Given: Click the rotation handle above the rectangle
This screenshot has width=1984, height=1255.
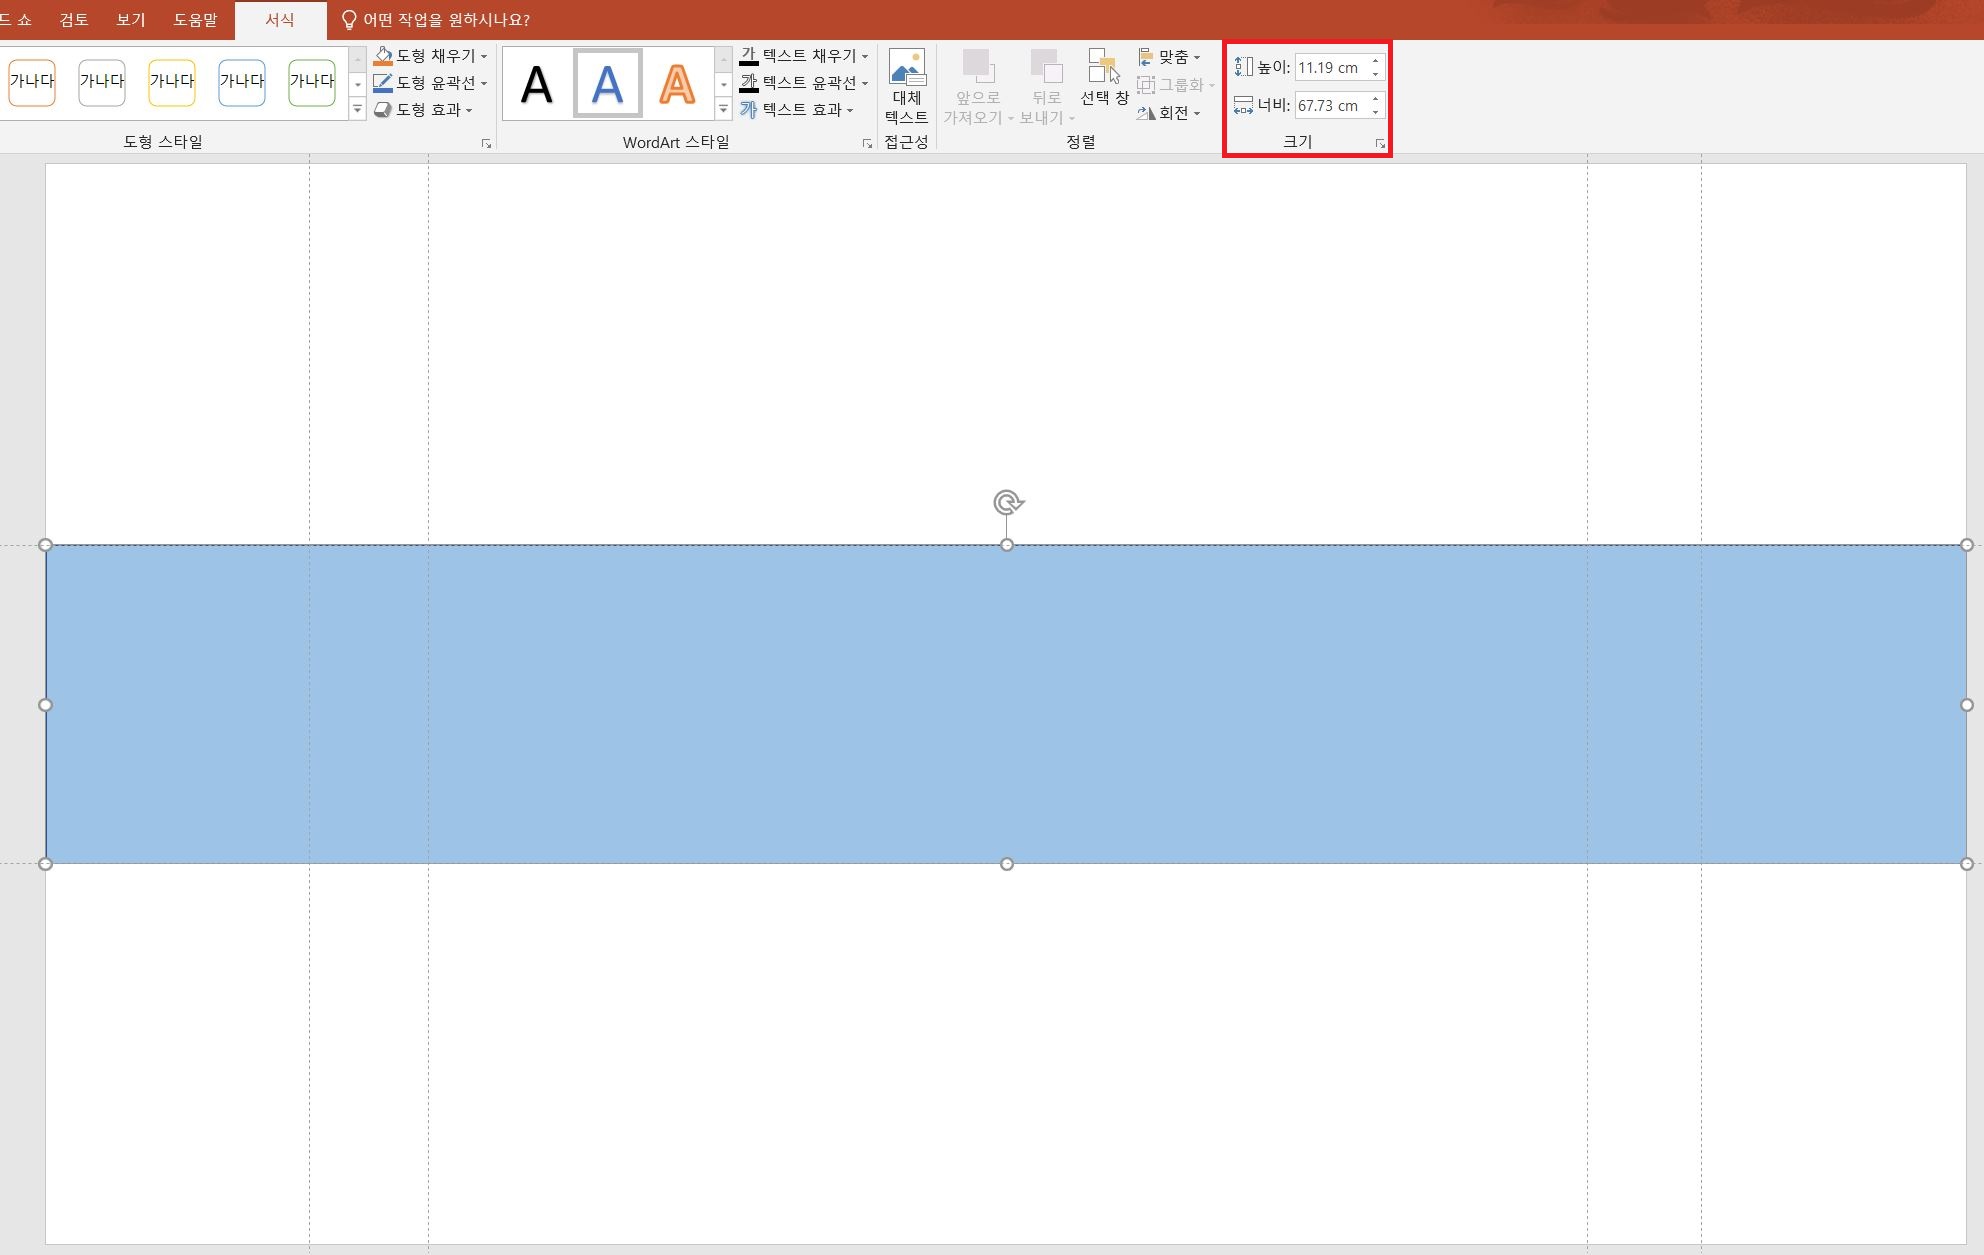Looking at the screenshot, I should point(1007,502).
